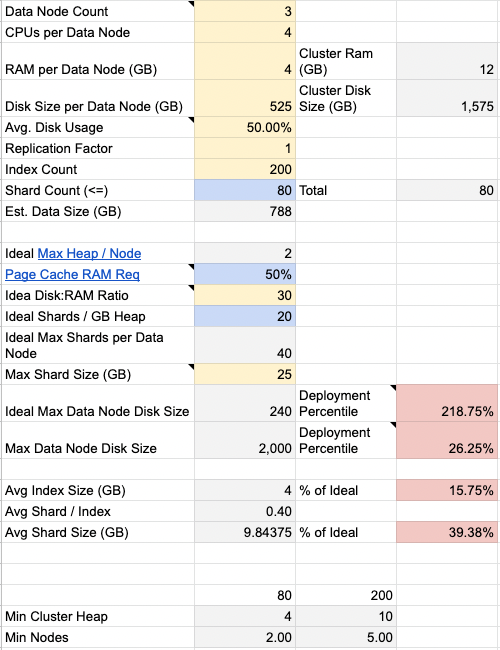Select the CPUs per Data Node value
Viewport: 500px width, 650px height.
click(245, 32)
